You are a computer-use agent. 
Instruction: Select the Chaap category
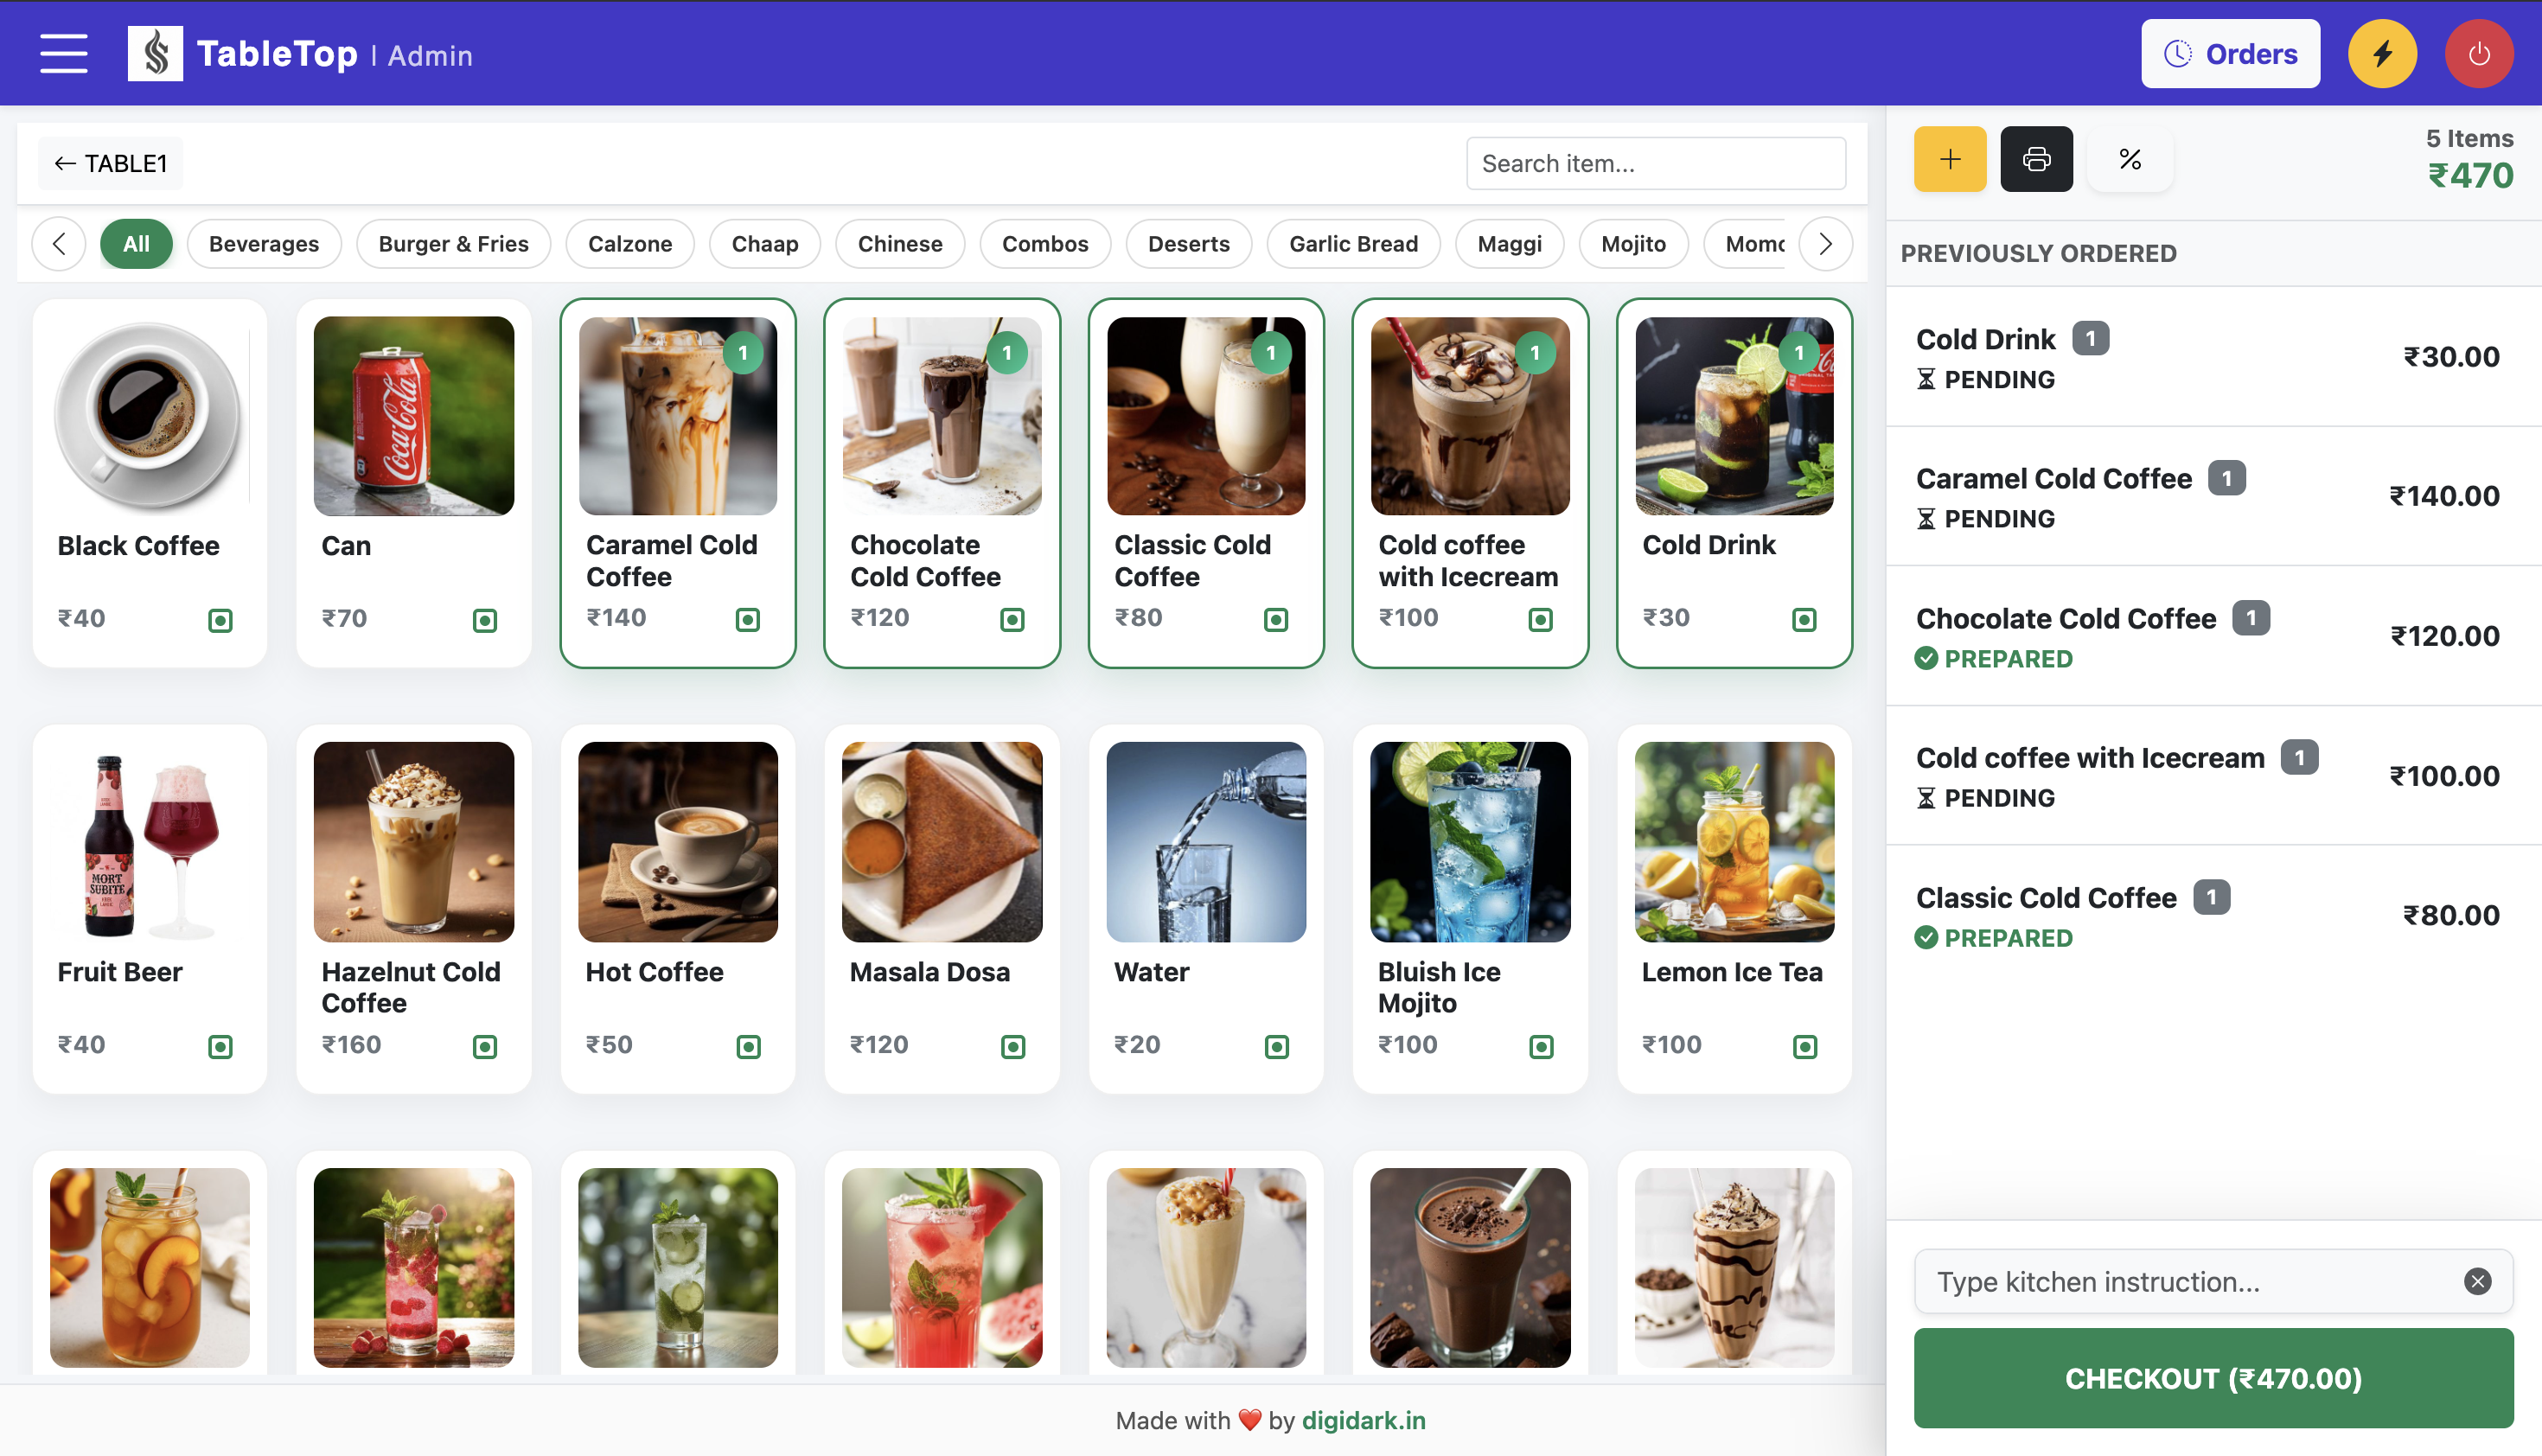[765, 244]
